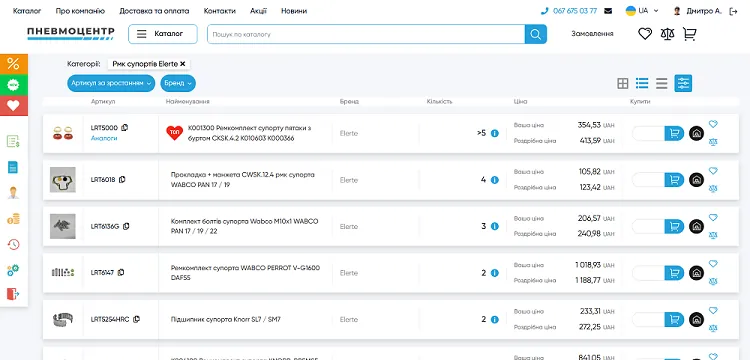Click warehouse icon for LRT6147
The image size is (750, 360).
click(696, 273)
